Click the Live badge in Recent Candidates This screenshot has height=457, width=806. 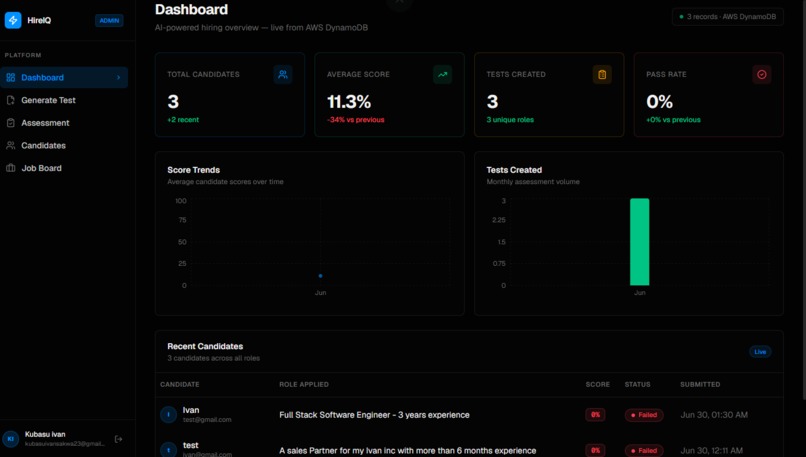pos(760,352)
